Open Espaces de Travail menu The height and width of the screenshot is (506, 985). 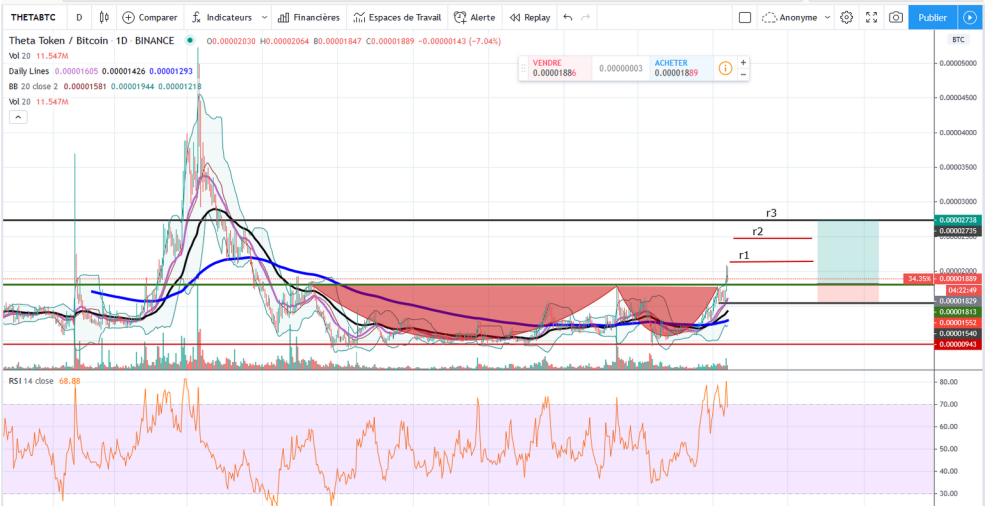[x=397, y=18]
